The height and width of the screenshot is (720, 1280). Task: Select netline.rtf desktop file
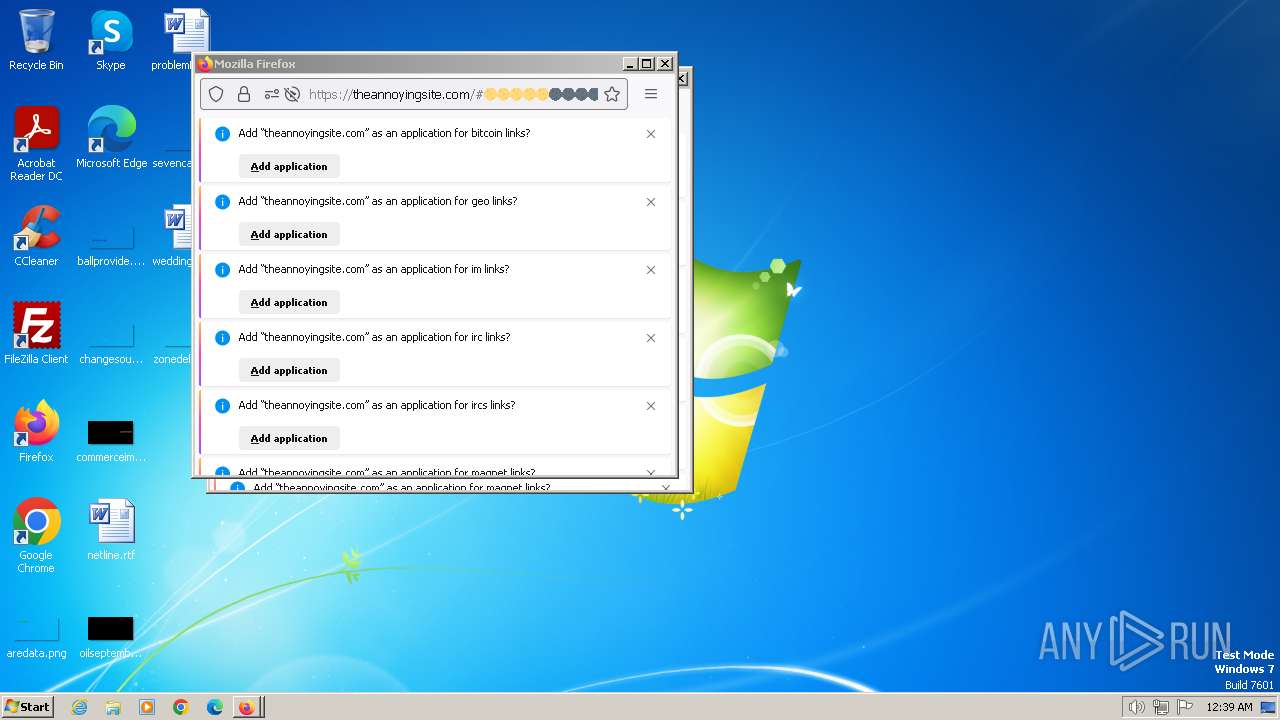point(111,530)
